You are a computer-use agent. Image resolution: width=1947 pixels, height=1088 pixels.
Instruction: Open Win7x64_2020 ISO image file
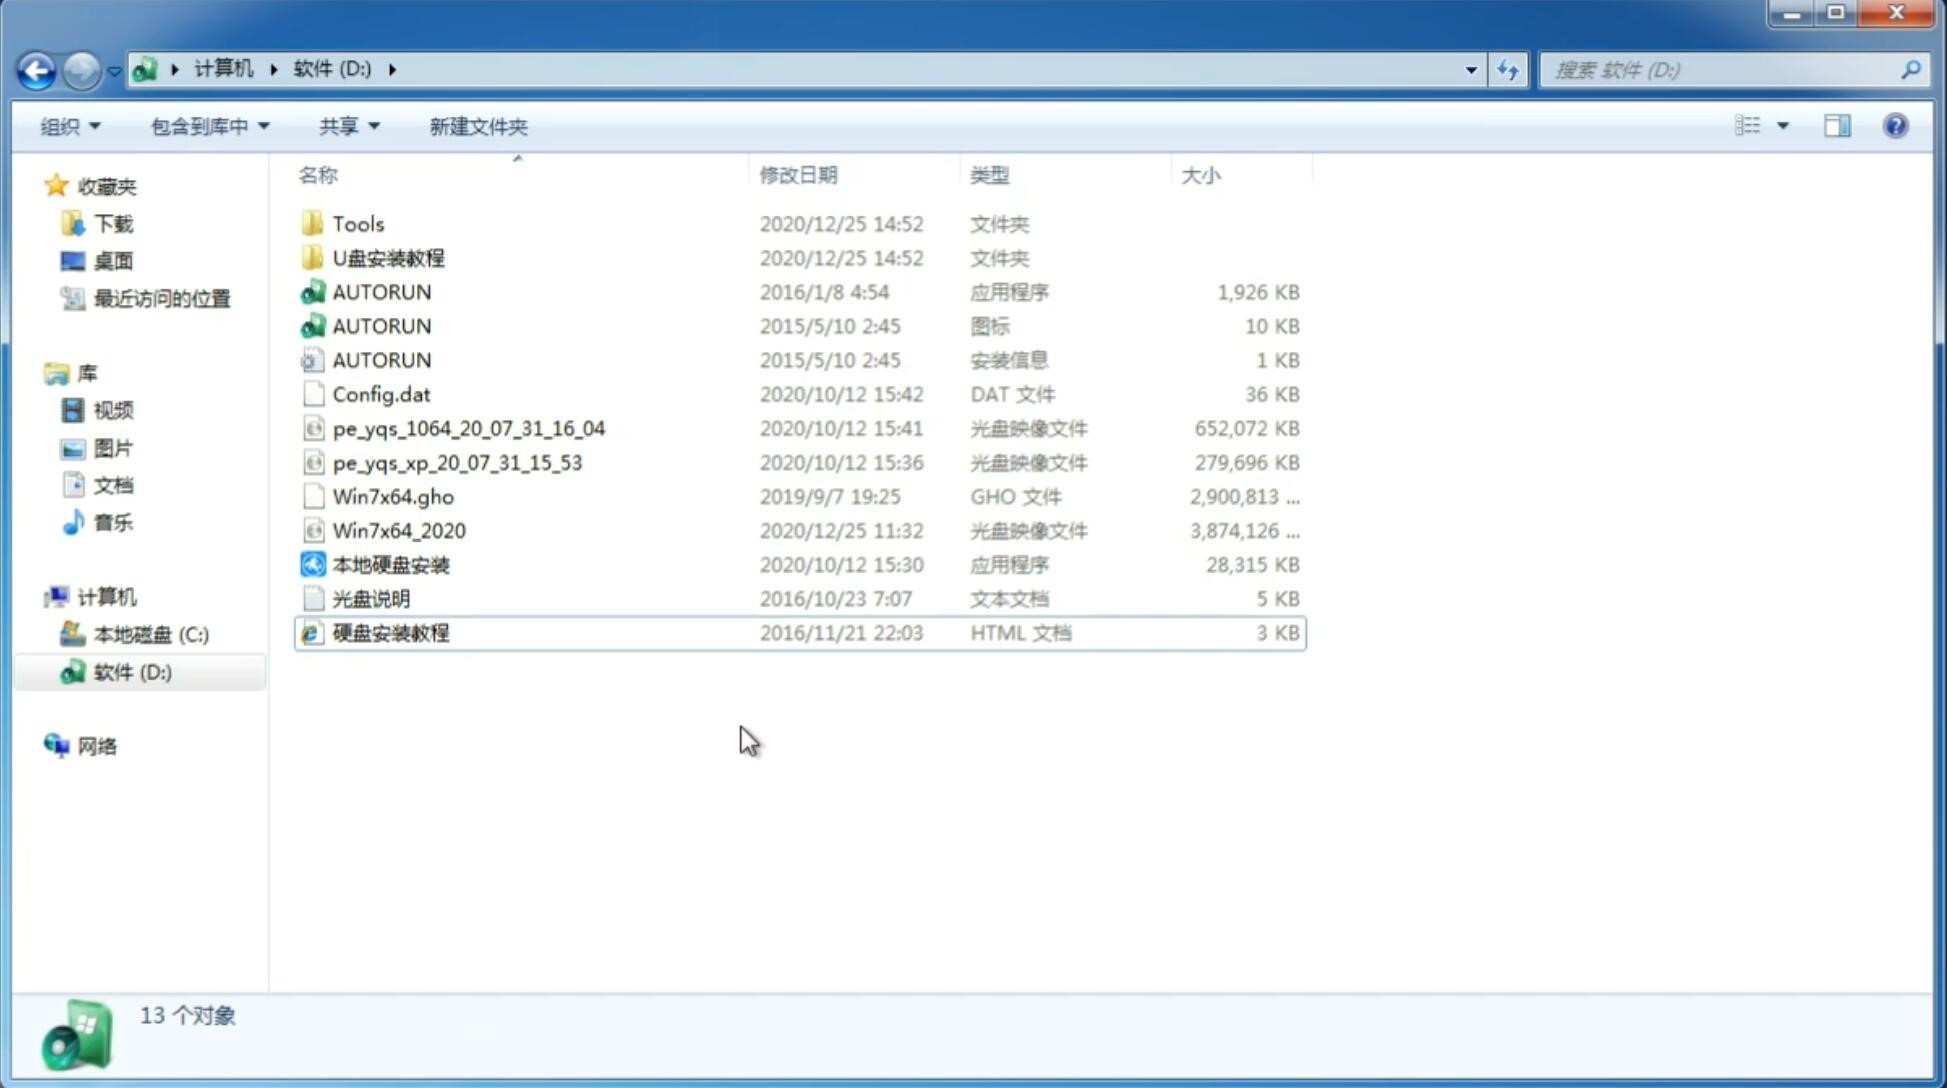coord(400,529)
